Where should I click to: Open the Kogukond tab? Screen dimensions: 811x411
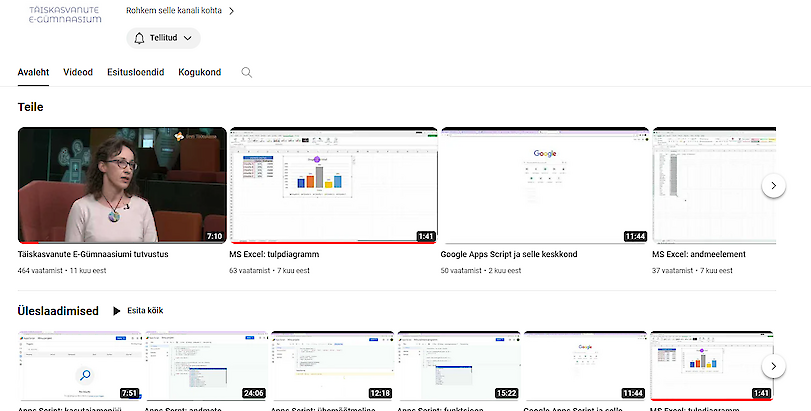(x=199, y=73)
